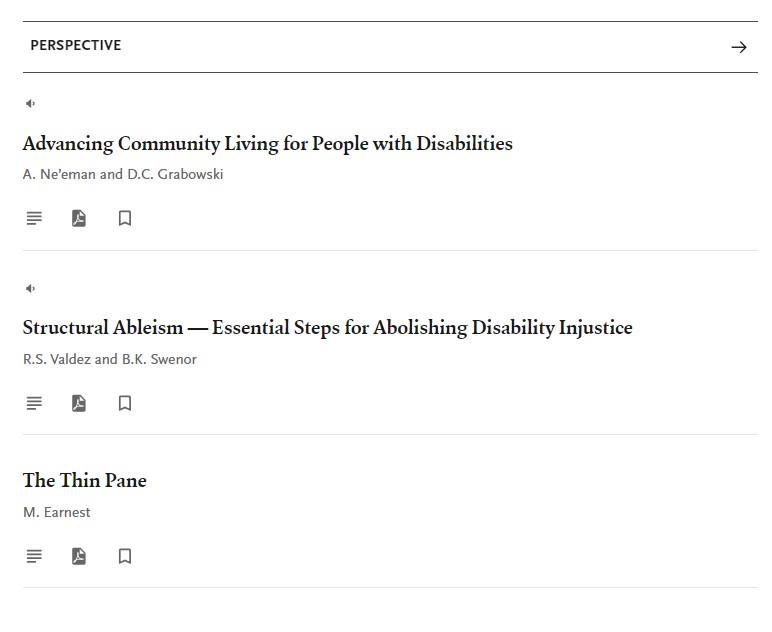Open full text of Structural Ableism article
Image resolution: width=772 pixels, height=632 pixels.
coord(34,403)
